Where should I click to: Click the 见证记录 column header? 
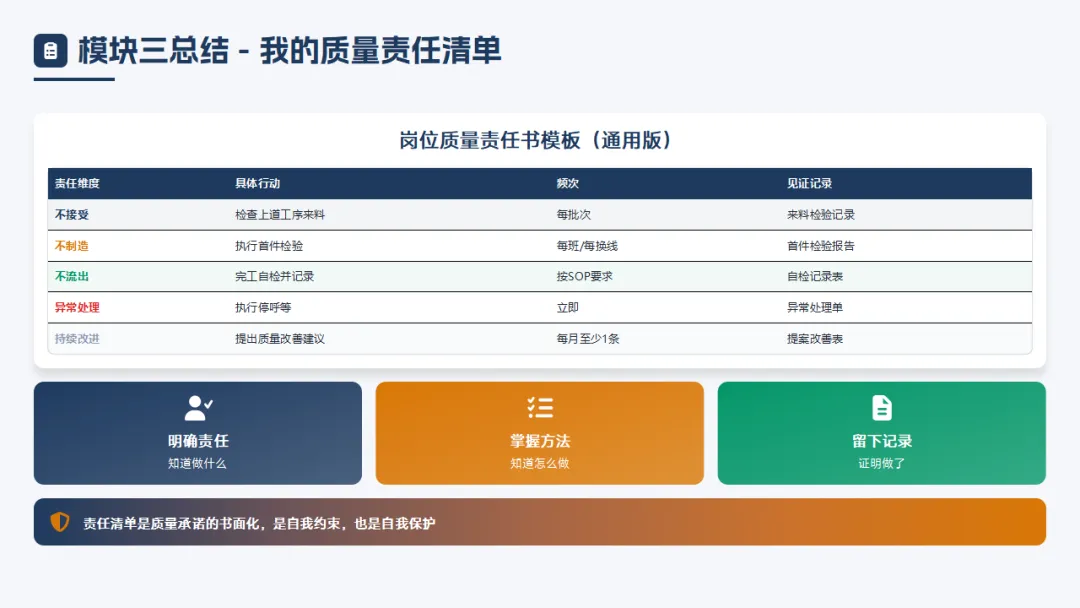pyautogui.click(x=809, y=183)
